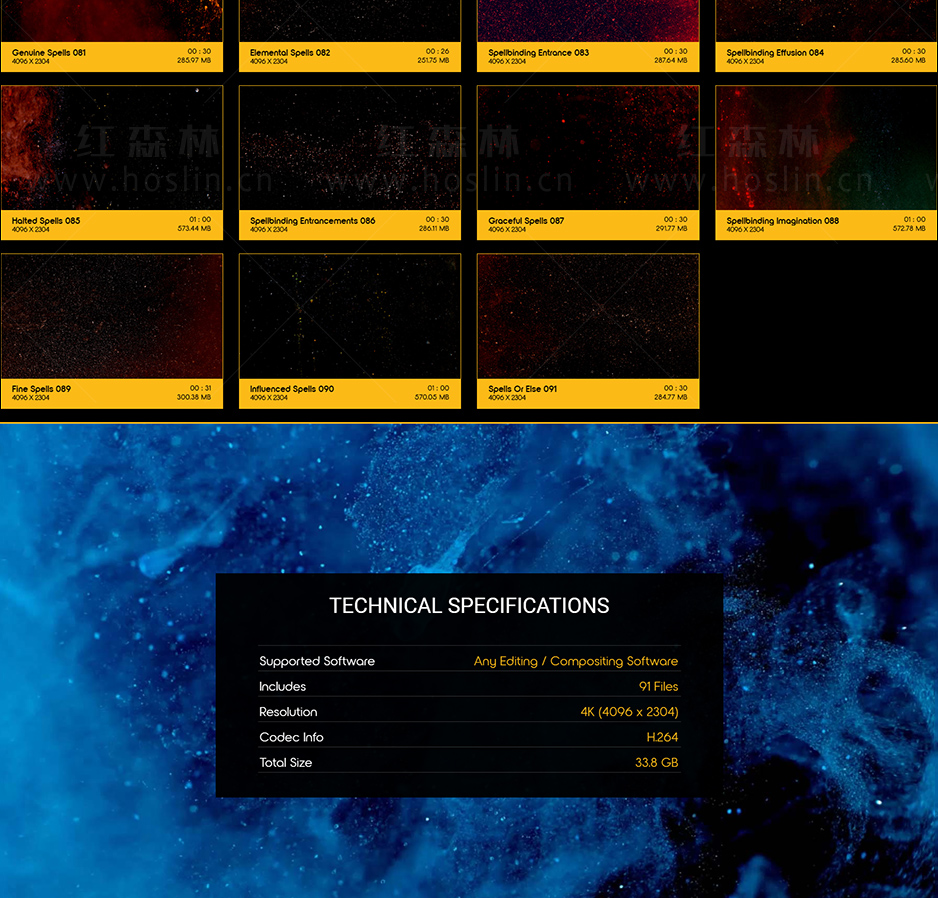Open the Influenced Spells 090 thumbnail
Screen dimensions: 938x898
[x=350, y=316]
